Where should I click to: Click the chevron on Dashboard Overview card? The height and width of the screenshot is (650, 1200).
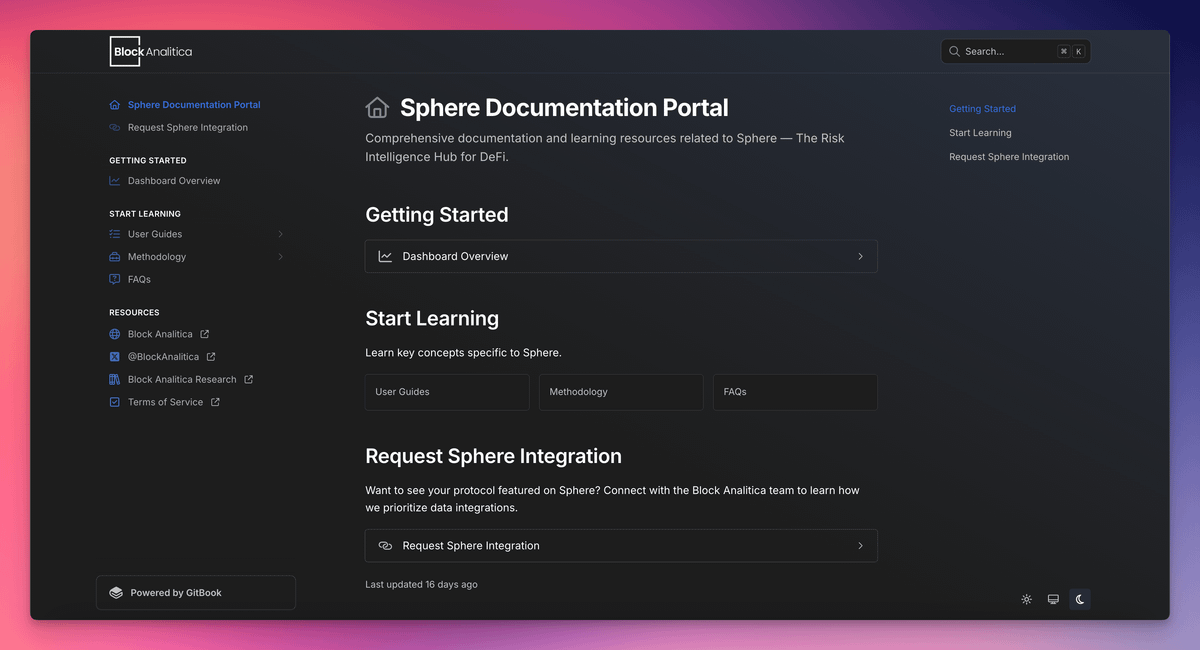tap(860, 257)
